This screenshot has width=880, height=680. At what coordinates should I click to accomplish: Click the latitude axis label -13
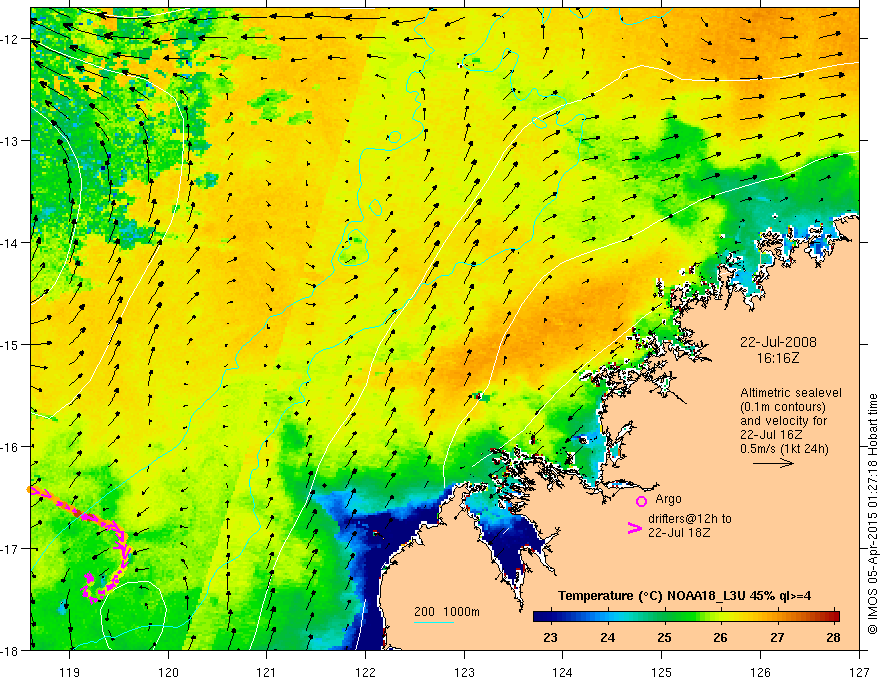pos(11,141)
